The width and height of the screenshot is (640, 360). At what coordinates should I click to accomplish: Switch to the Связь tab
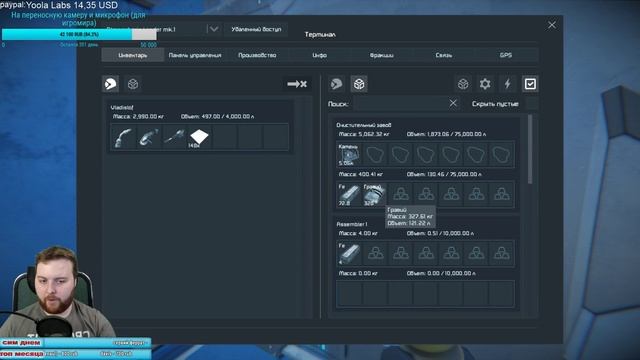coord(444,55)
